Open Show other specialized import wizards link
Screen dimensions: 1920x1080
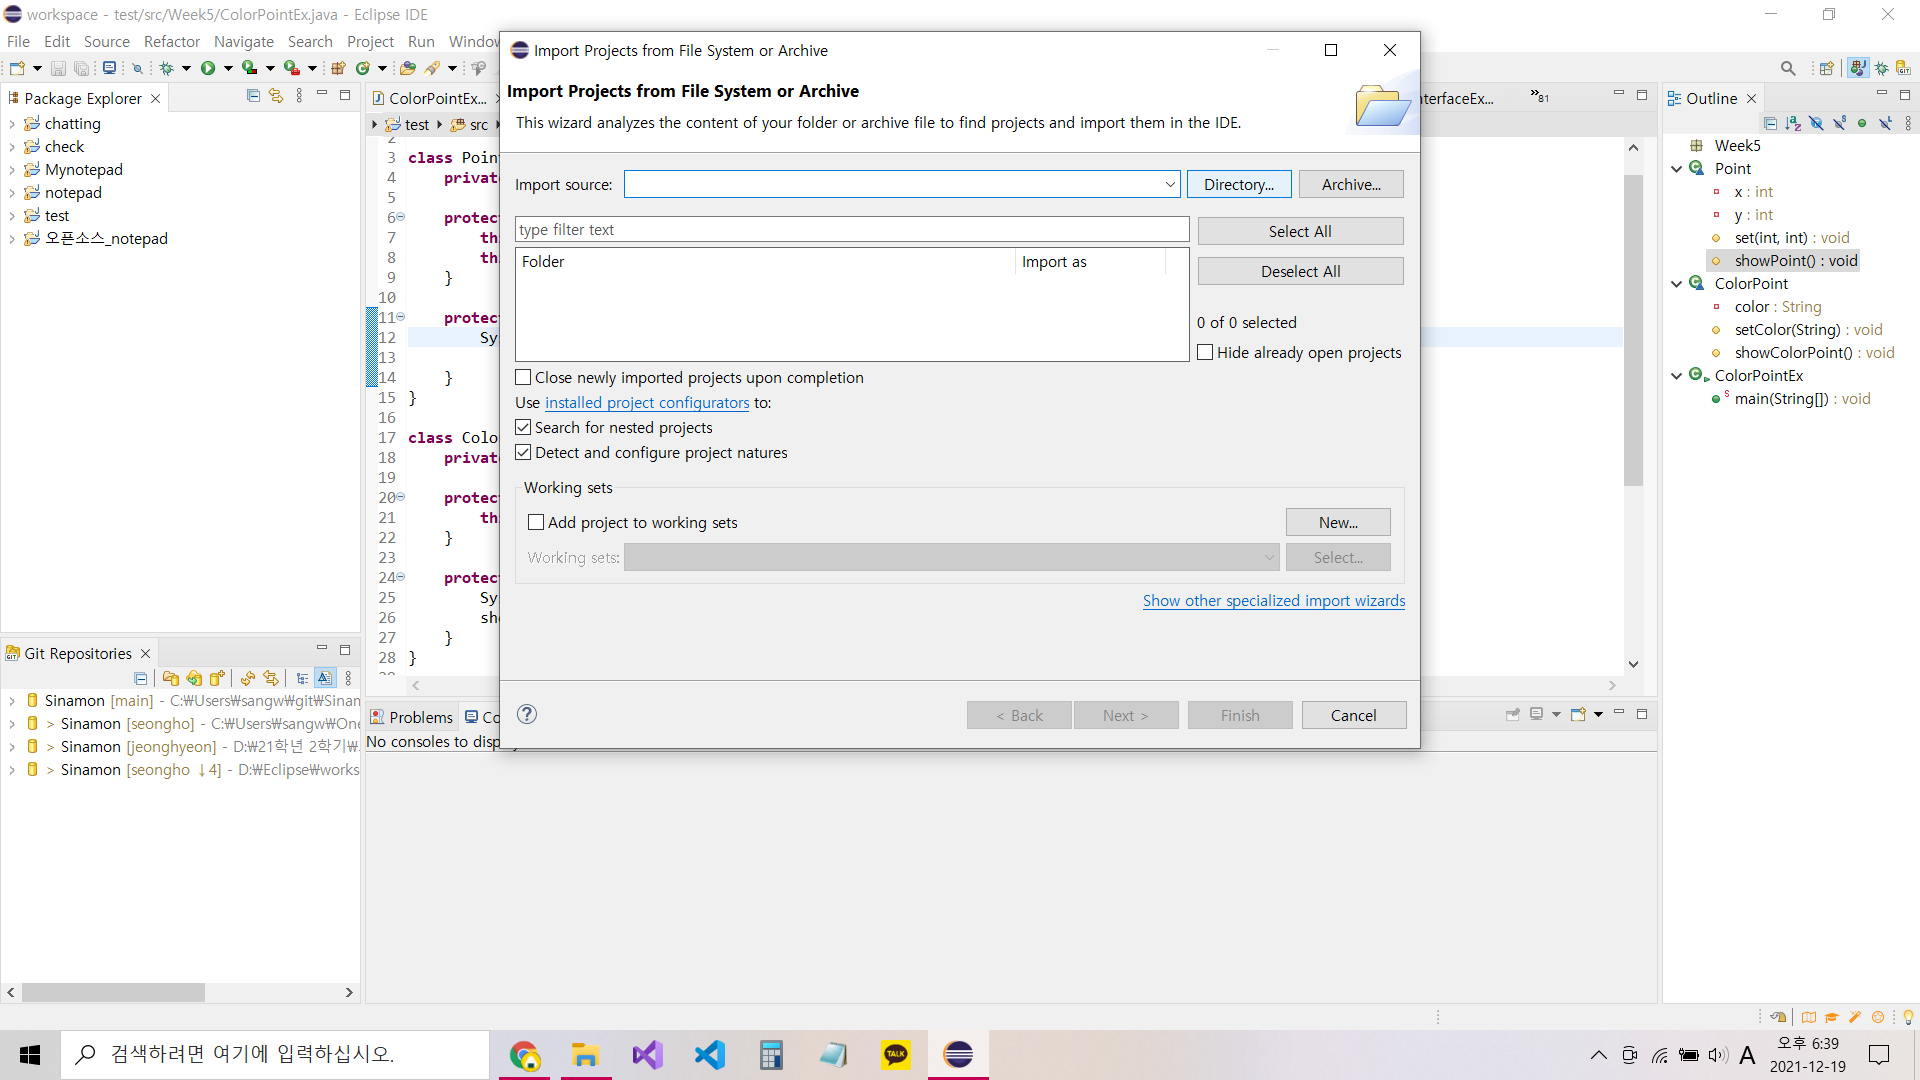[1273, 600]
